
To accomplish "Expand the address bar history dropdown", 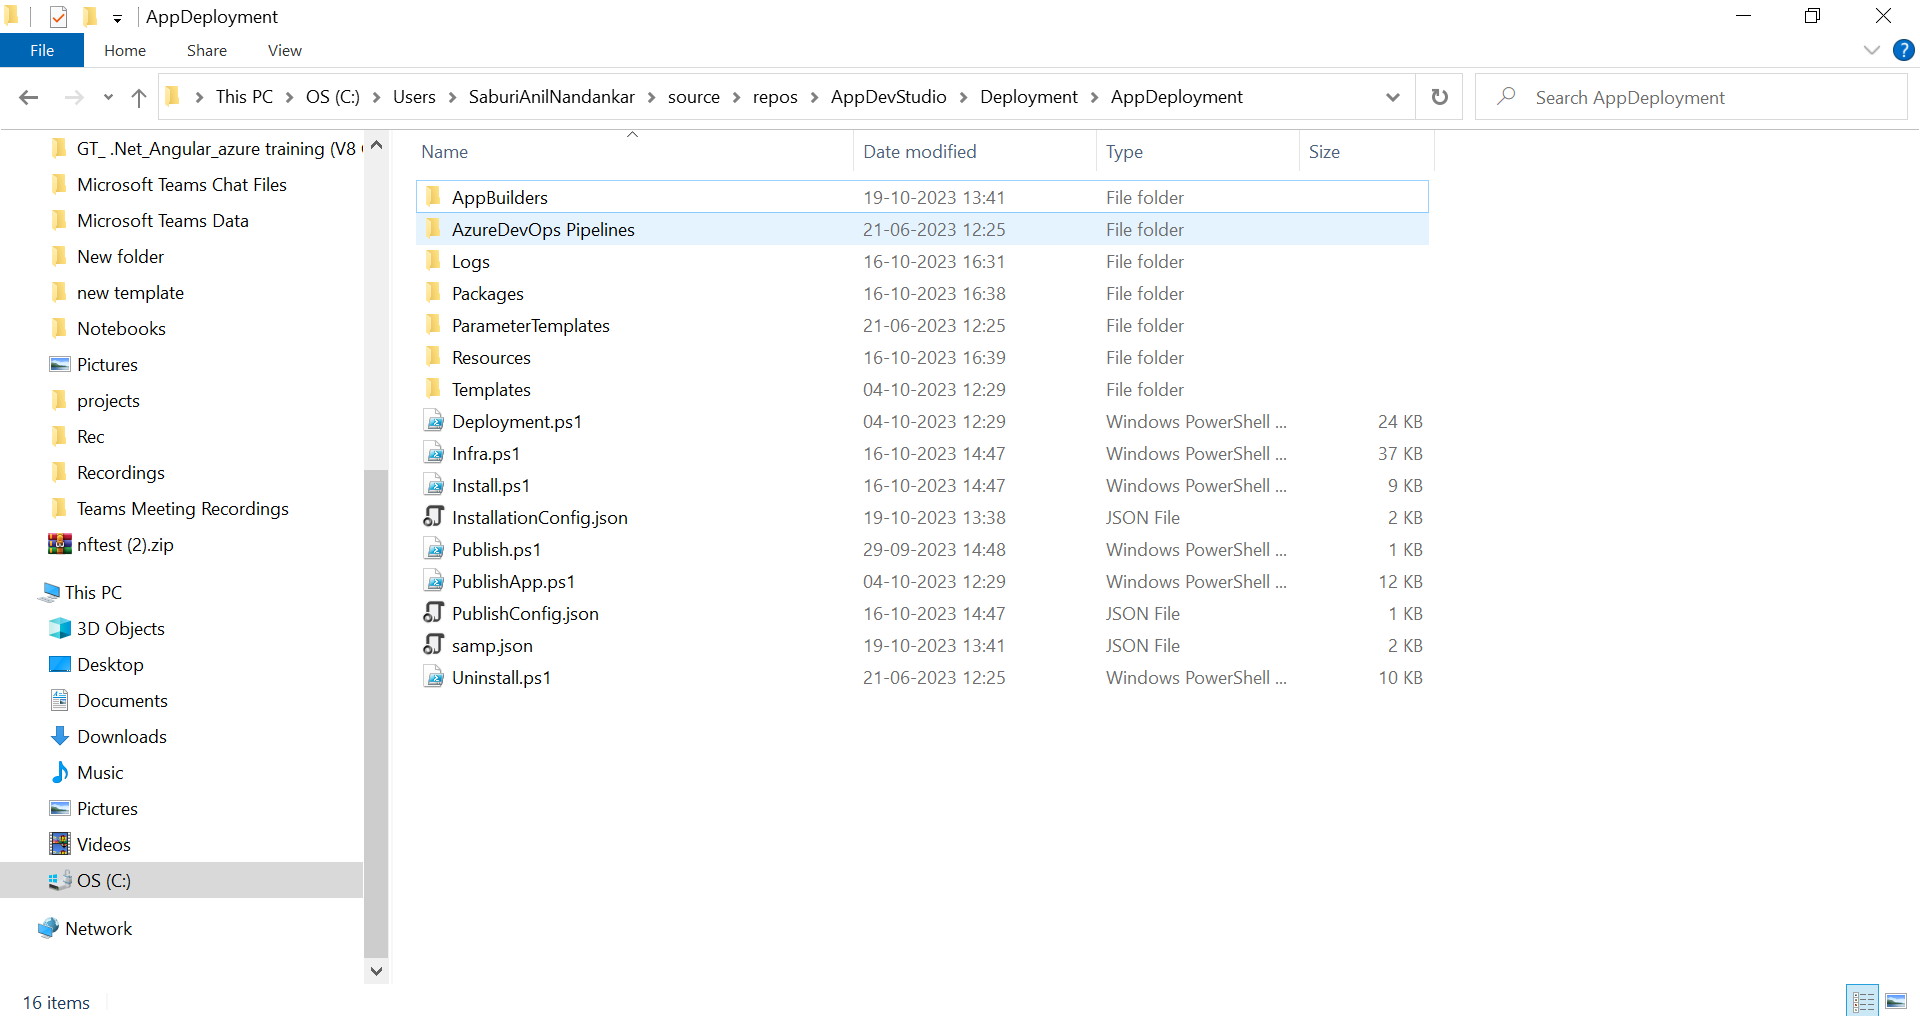I will [1393, 97].
